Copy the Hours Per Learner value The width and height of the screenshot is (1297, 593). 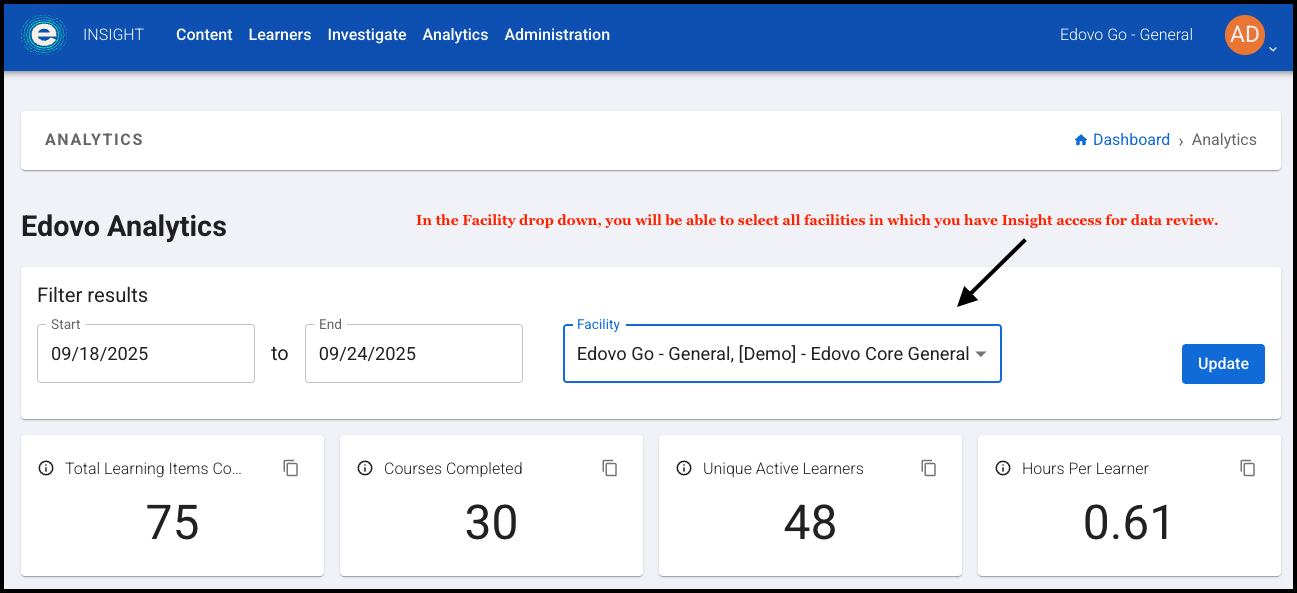[1248, 468]
